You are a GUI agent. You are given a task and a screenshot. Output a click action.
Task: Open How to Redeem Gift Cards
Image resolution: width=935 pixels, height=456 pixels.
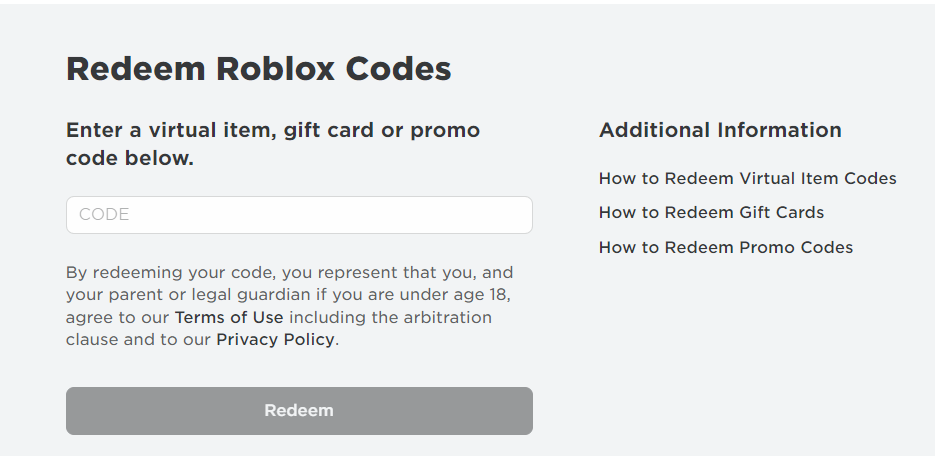[x=711, y=213]
